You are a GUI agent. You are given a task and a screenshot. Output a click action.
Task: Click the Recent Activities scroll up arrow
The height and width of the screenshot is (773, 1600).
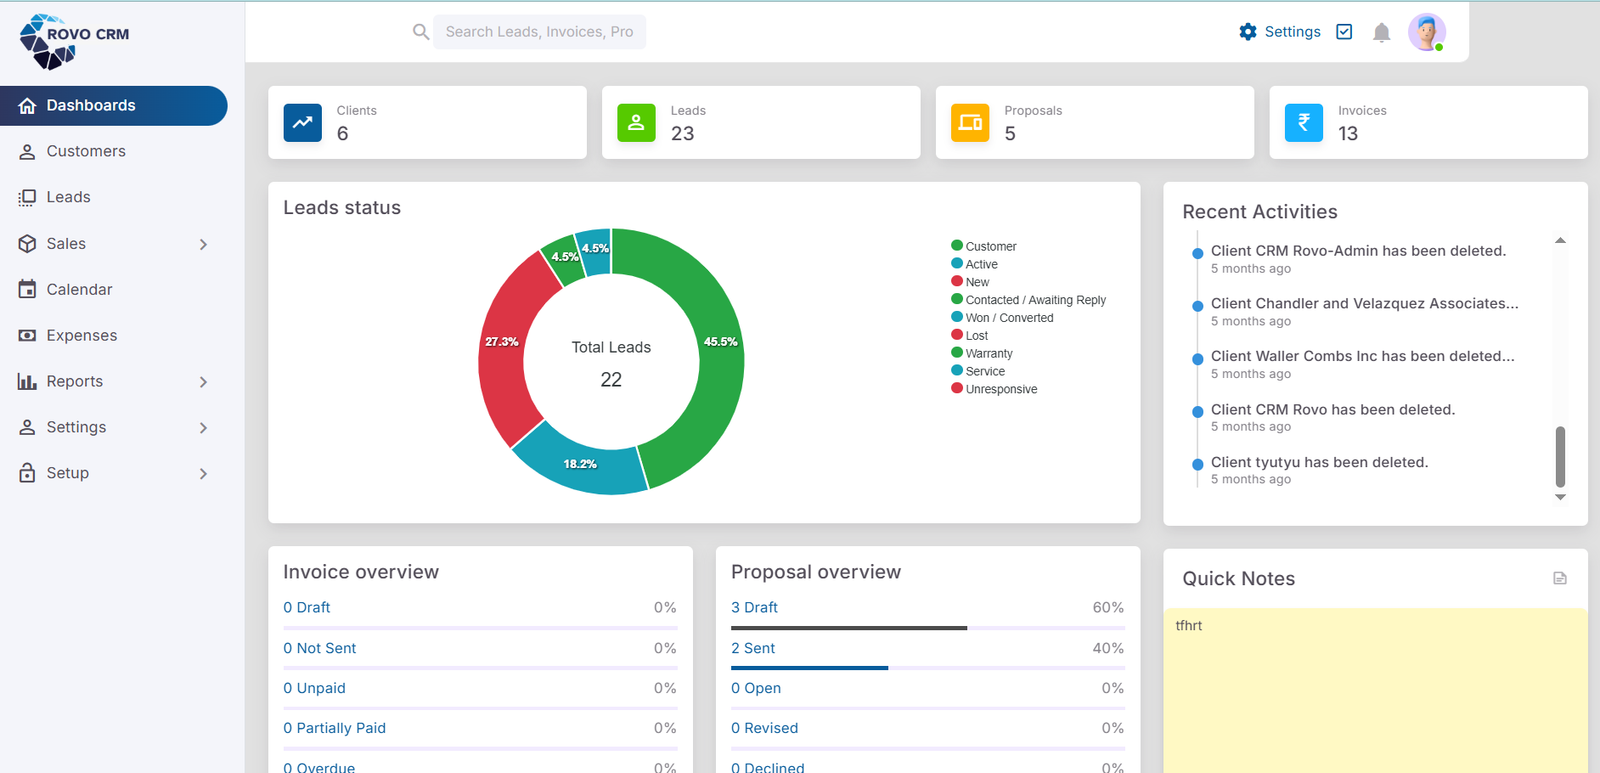click(x=1560, y=241)
